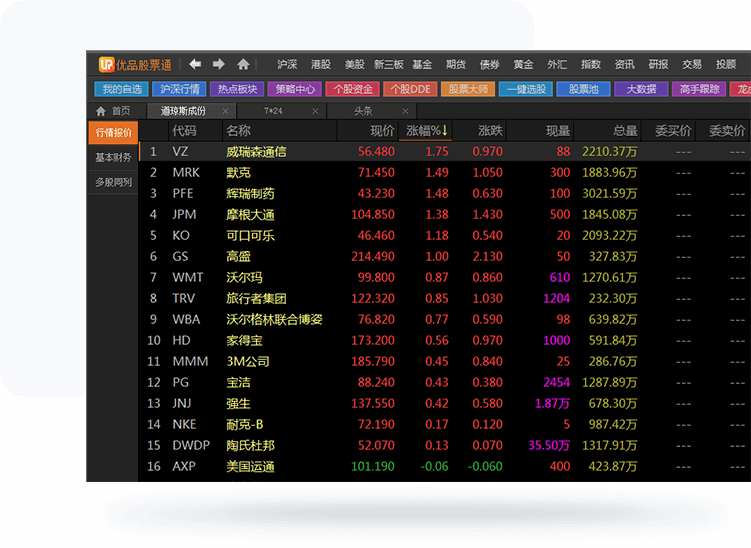Close the 7*24 tab
Image resolution: width=751 pixels, height=548 pixels.
[x=315, y=111]
